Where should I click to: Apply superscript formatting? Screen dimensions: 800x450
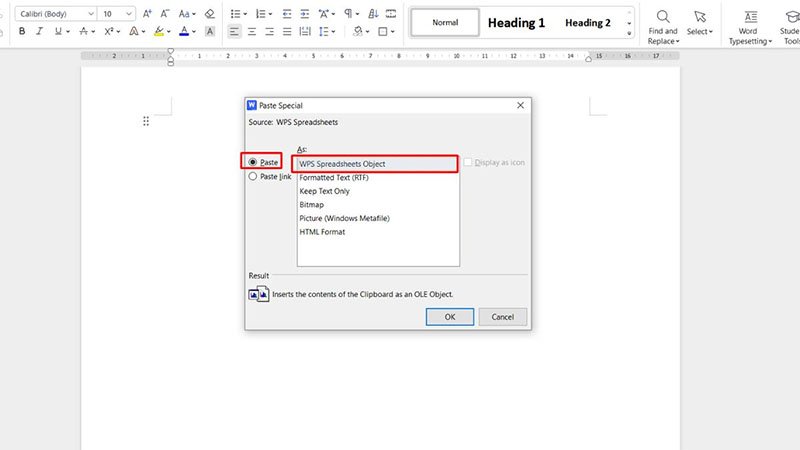coord(109,32)
